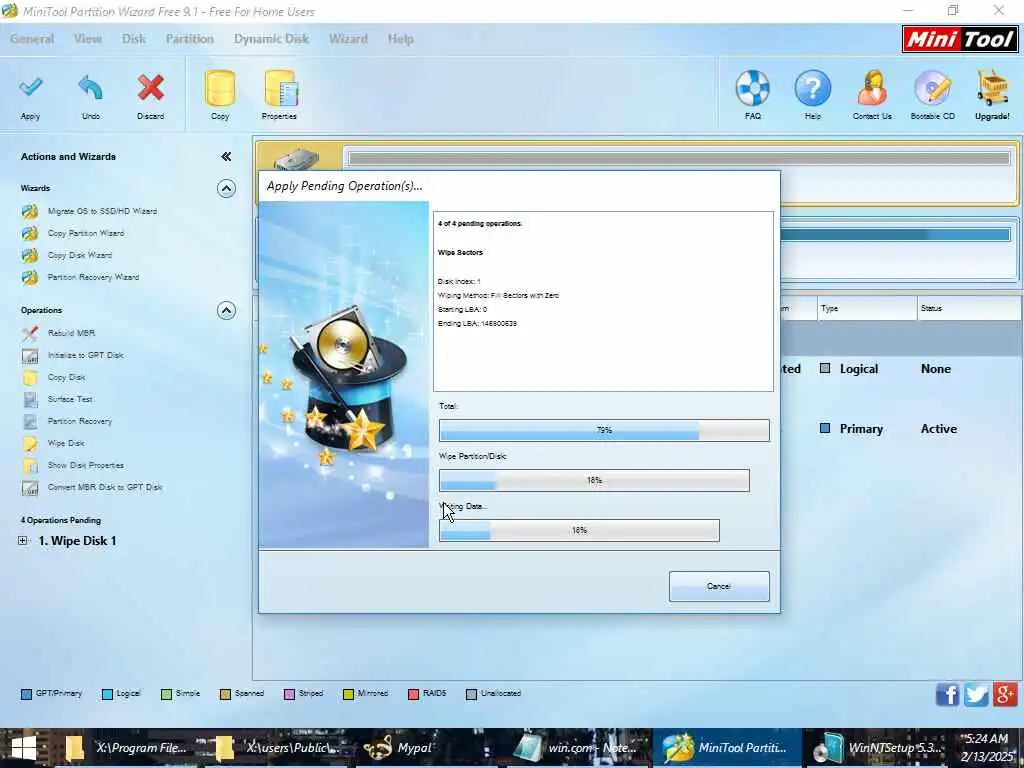Click the Unallocated legend swatch
The height and width of the screenshot is (768, 1024).
pyautogui.click(x=472, y=694)
